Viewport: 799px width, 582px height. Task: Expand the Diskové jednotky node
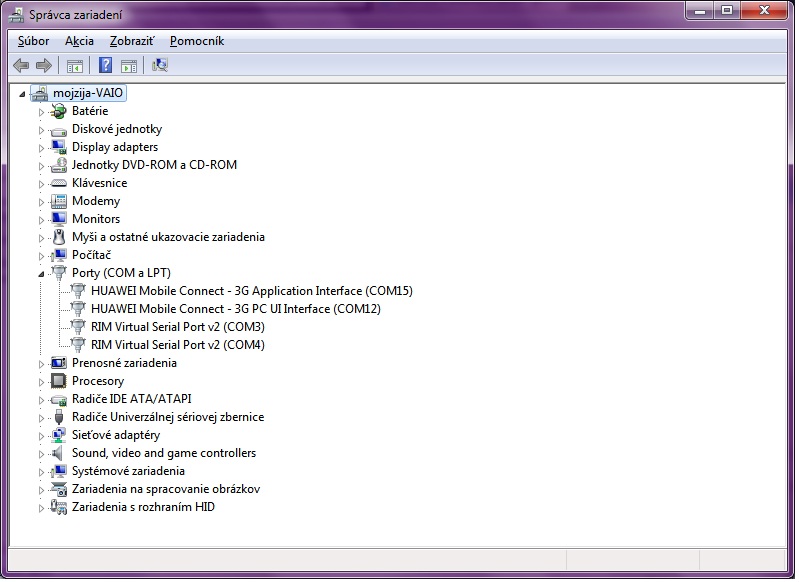[x=42, y=129]
